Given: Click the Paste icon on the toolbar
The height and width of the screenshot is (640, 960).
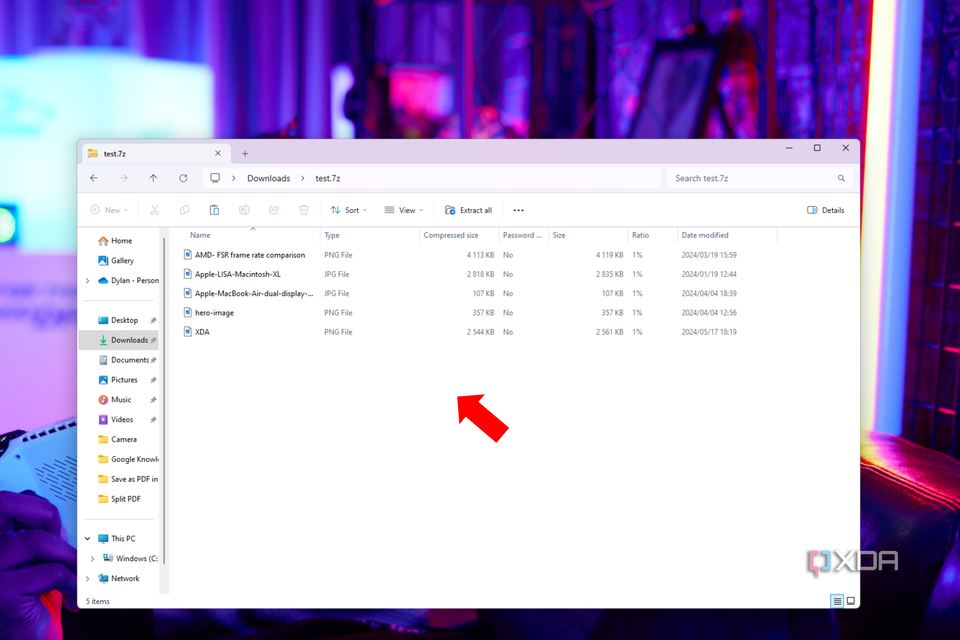Looking at the screenshot, I should pos(214,210).
